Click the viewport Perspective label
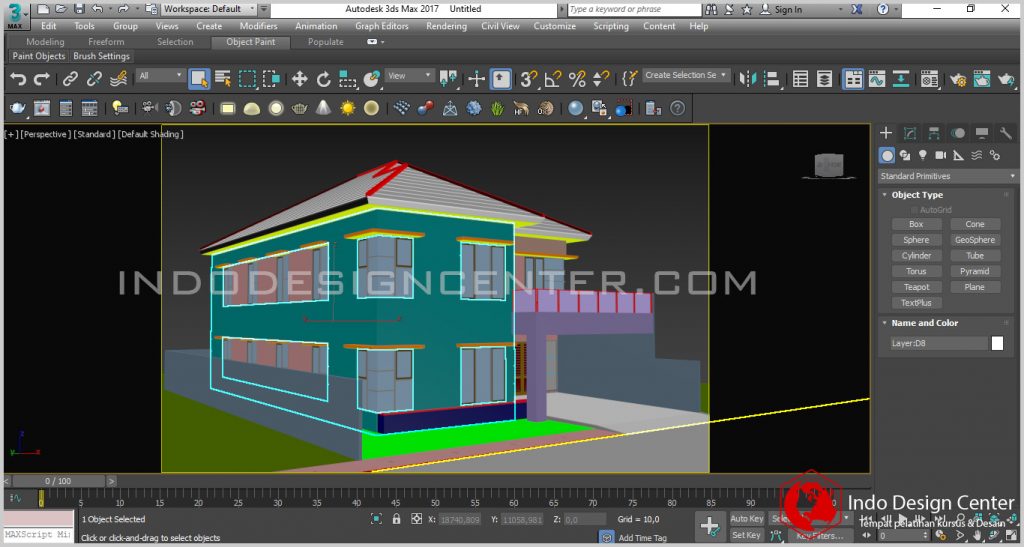1024x547 pixels. [45, 134]
